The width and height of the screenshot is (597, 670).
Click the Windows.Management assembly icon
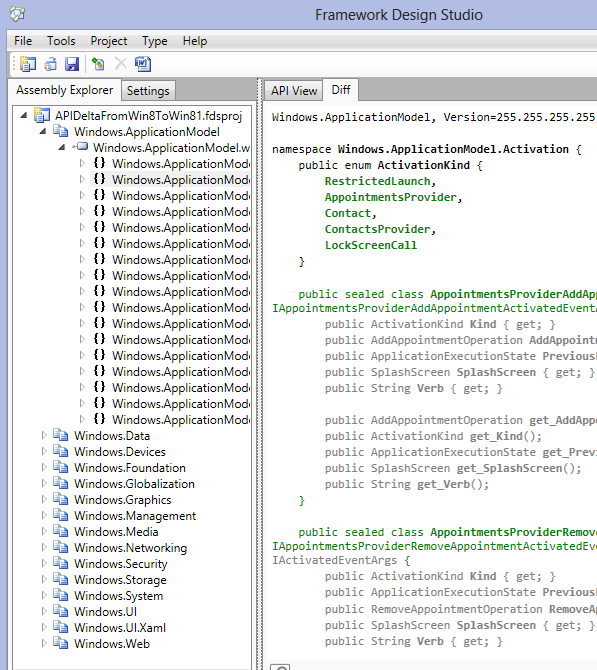61,515
